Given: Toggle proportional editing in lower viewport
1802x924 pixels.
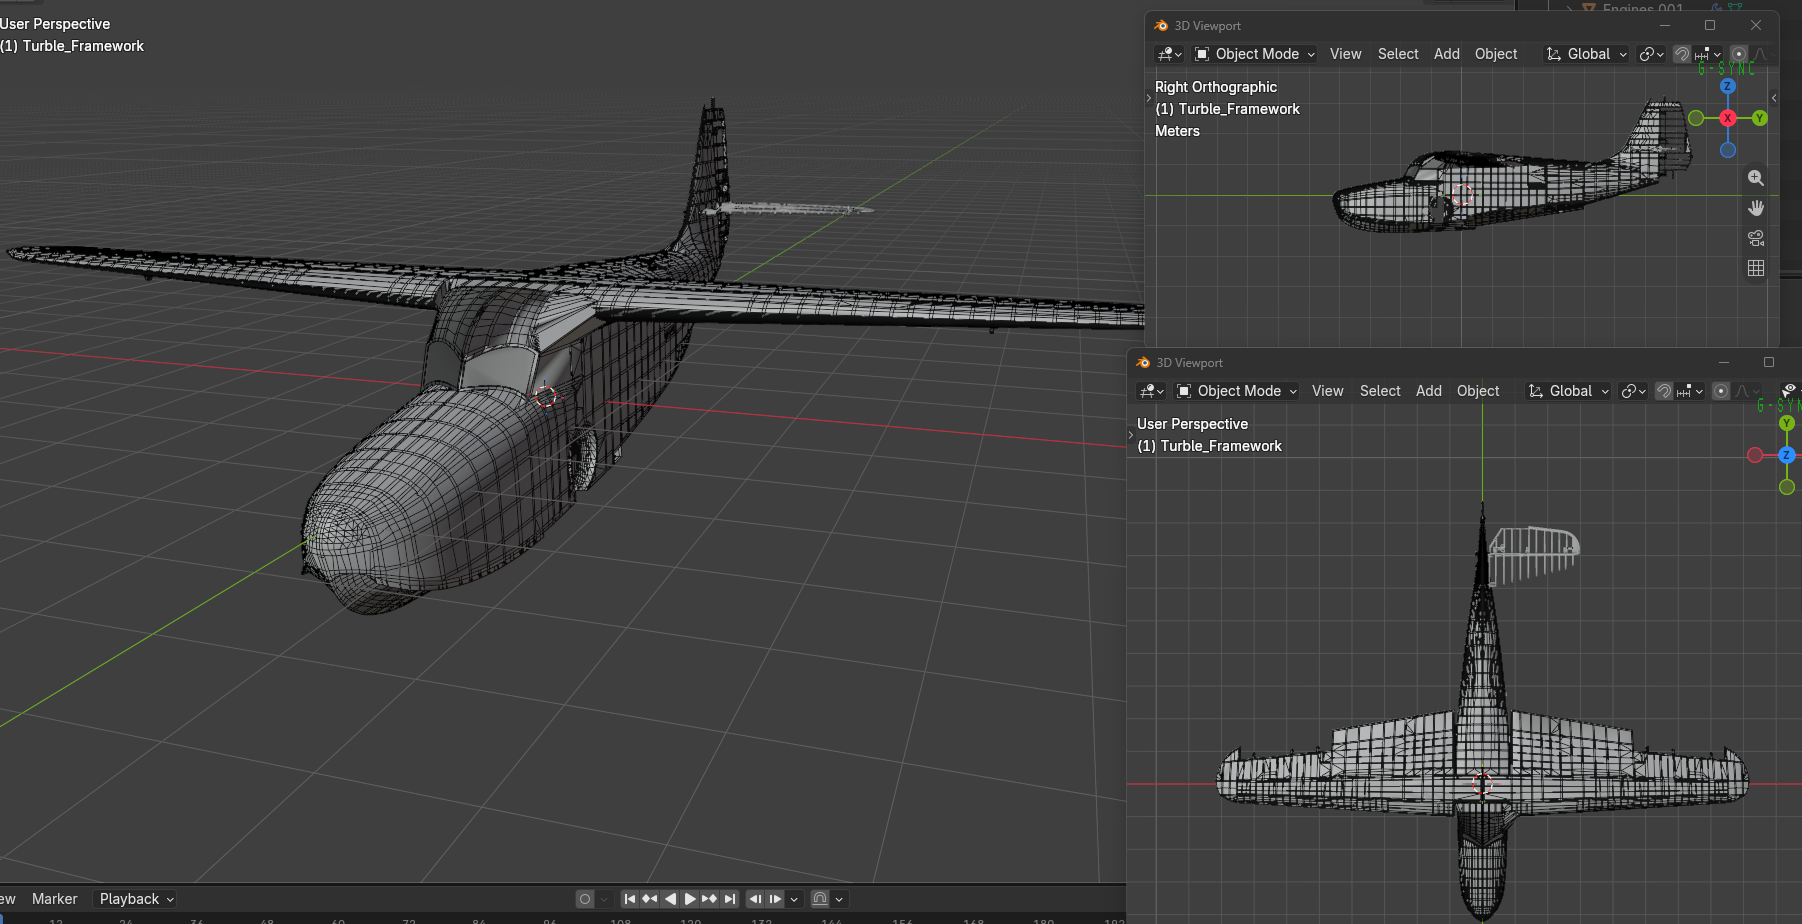Looking at the screenshot, I should point(1721,391).
